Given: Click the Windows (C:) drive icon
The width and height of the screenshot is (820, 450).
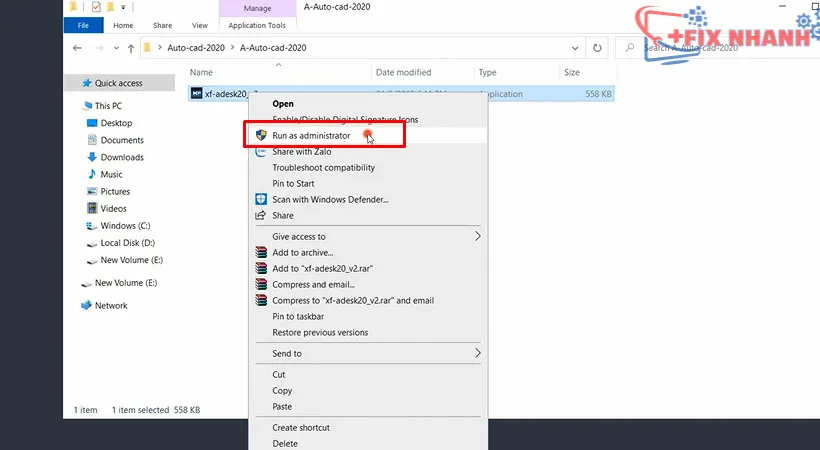Looking at the screenshot, I should [92, 226].
